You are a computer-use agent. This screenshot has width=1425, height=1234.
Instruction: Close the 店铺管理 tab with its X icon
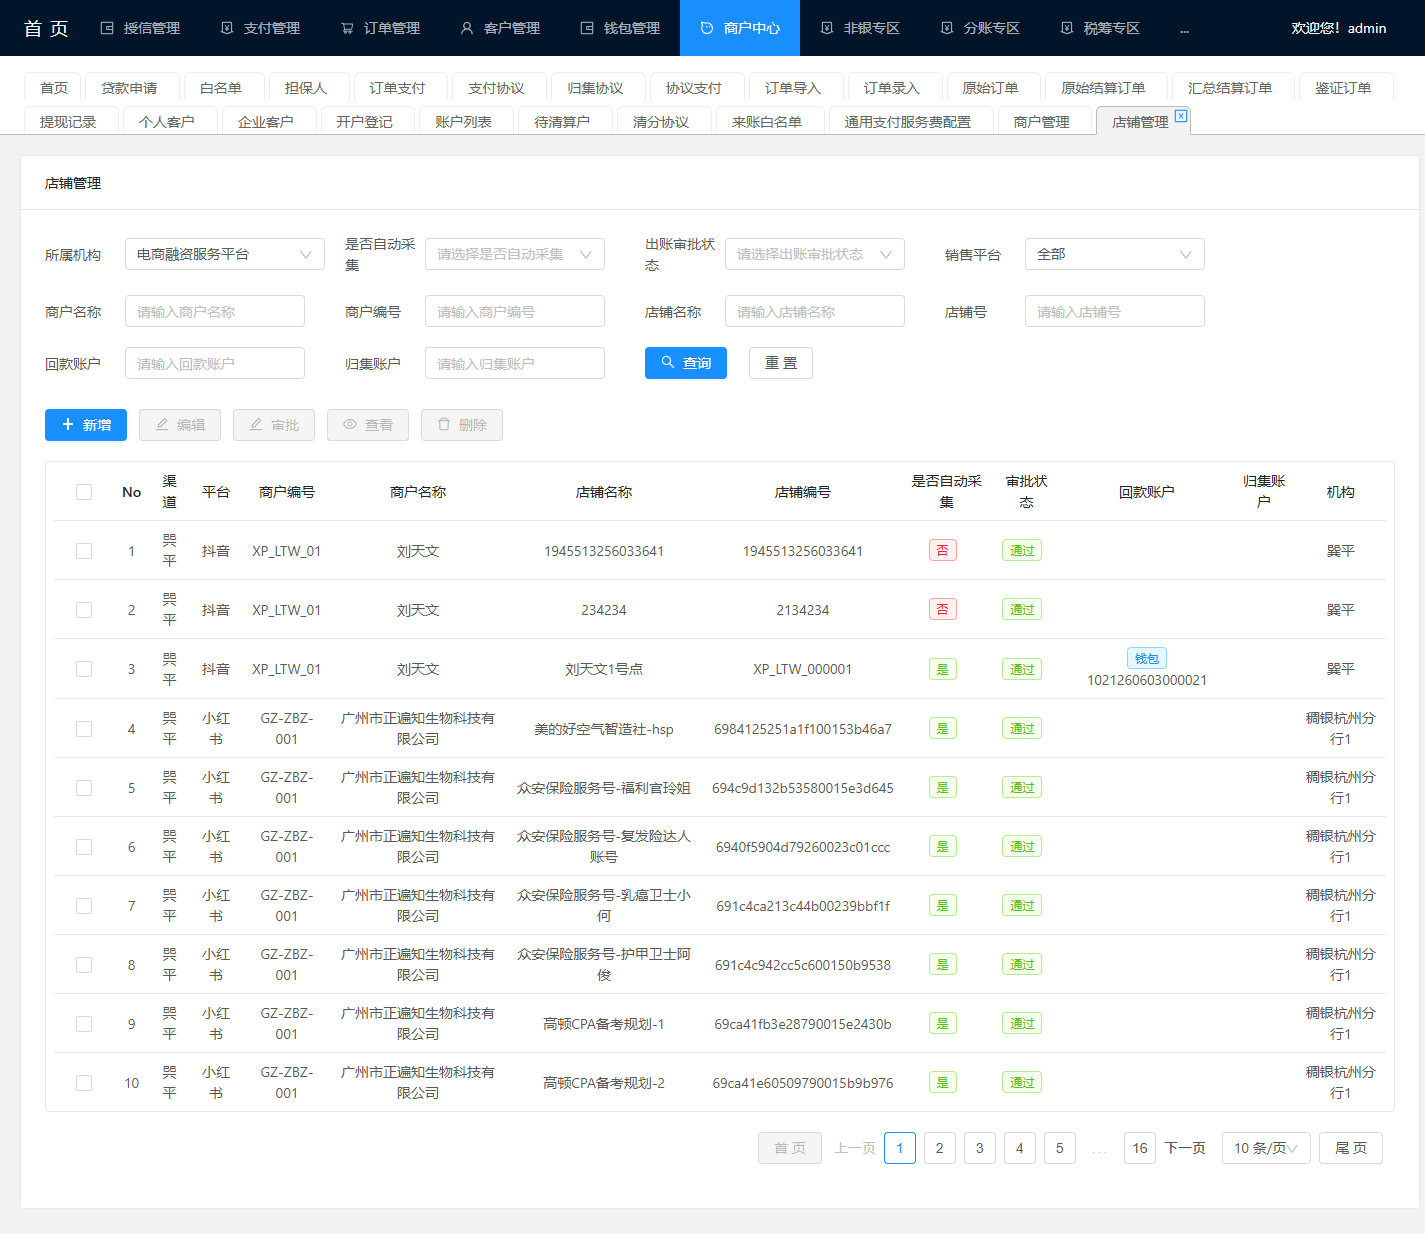[x=1181, y=116]
